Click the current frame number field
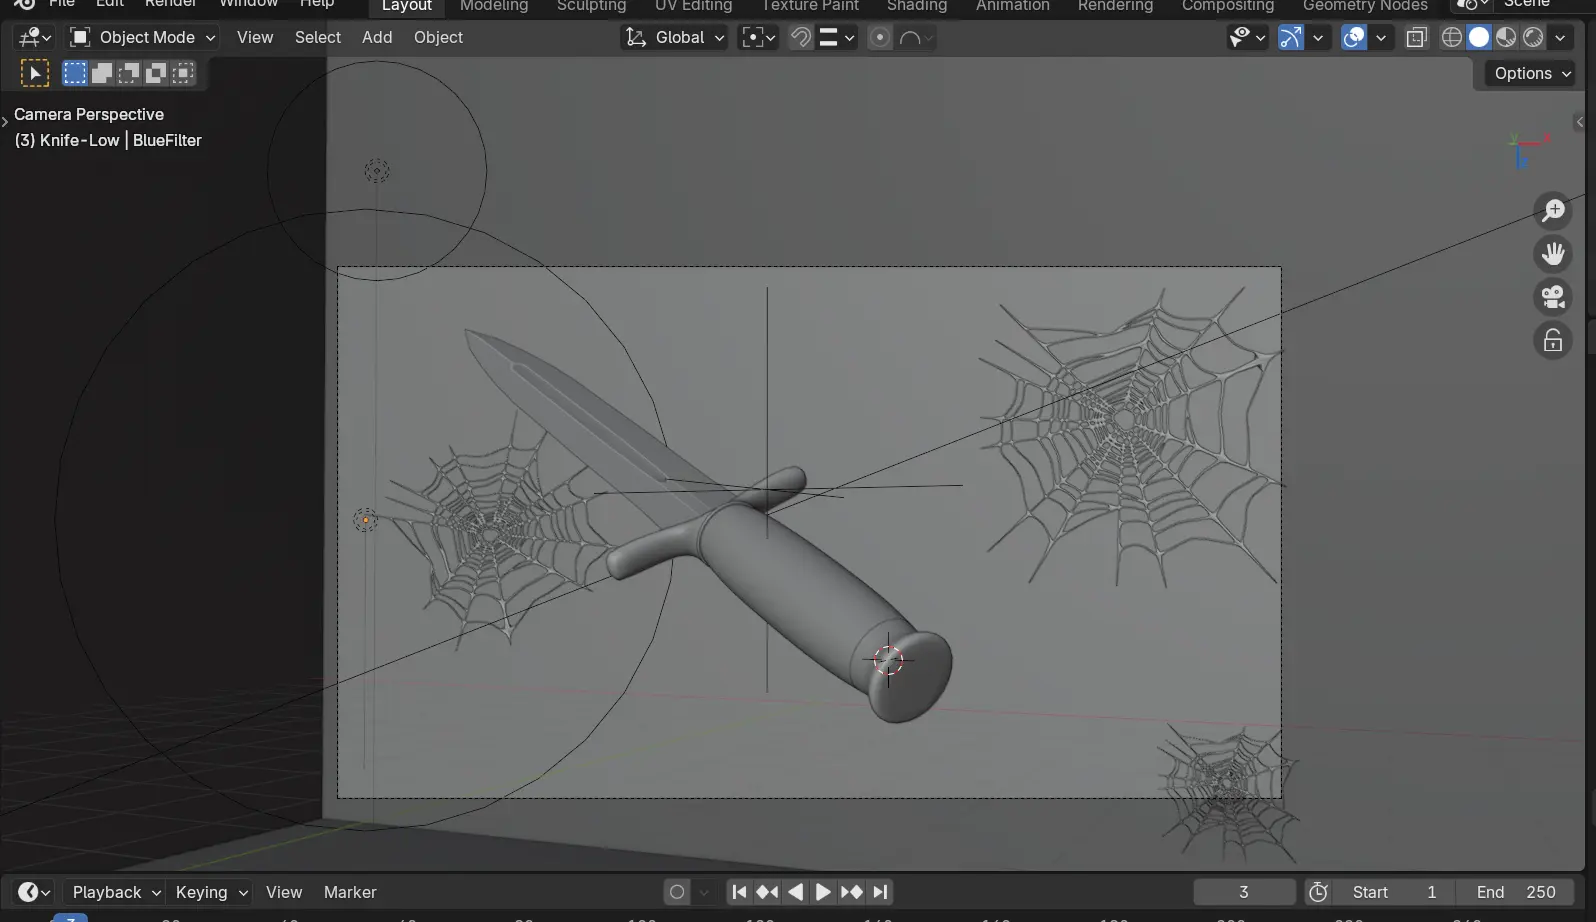This screenshot has height=922, width=1596. 1243,892
